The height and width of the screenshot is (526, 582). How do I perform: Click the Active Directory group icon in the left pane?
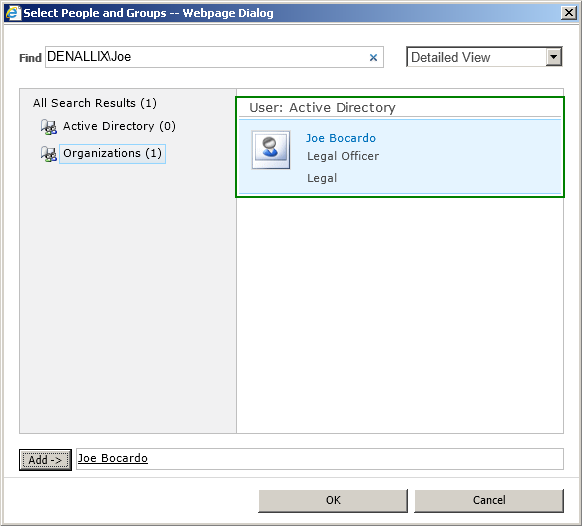[49, 127]
